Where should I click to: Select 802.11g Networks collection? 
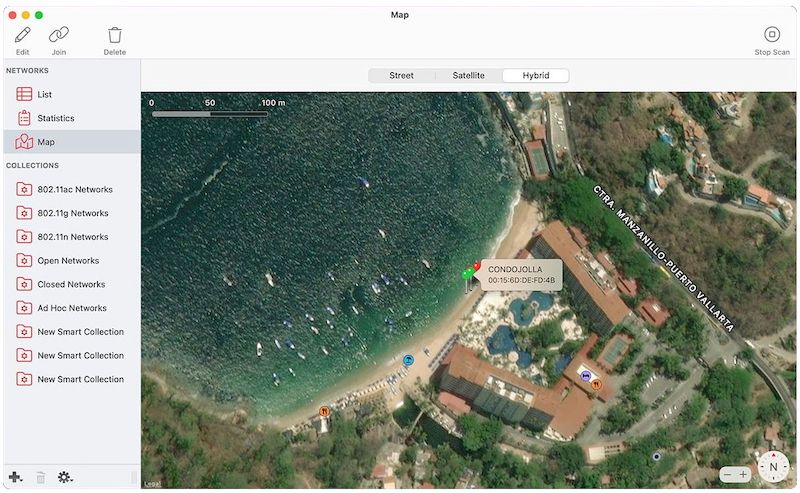click(x=72, y=213)
